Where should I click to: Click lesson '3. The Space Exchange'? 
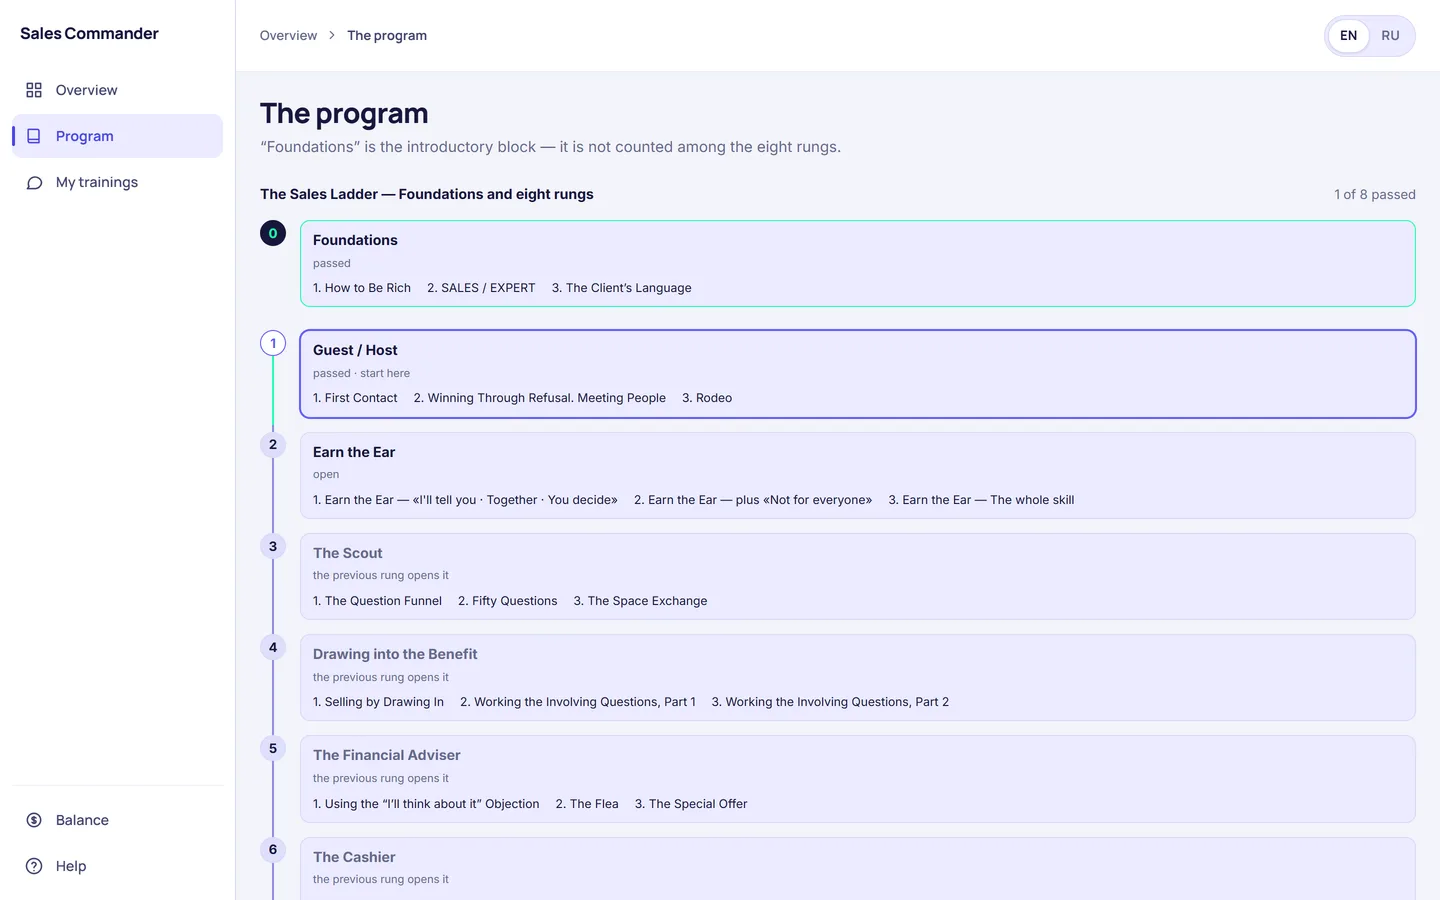coord(640,601)
